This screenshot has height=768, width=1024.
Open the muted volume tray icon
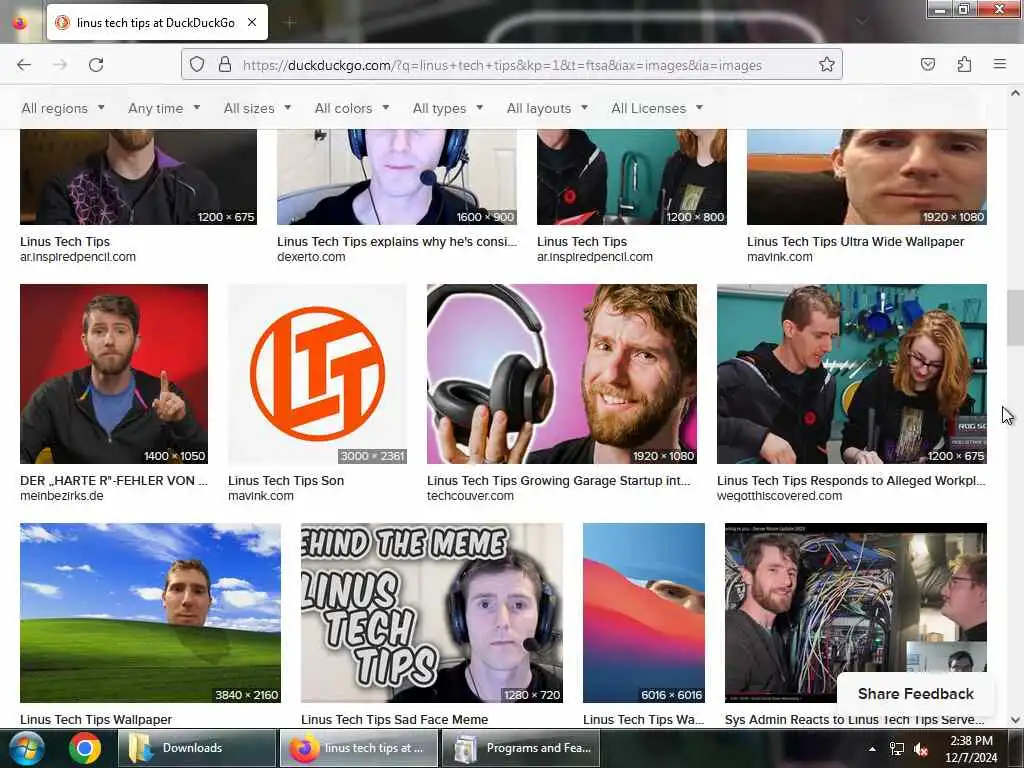point(921,749)
